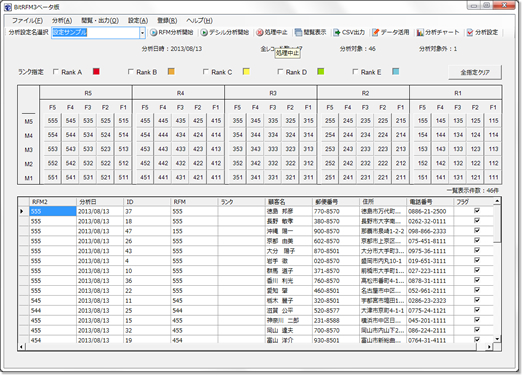Screen dimensions: 524x380
Task: Open the 分析(A) menu
Action: (x=62, y=21)
